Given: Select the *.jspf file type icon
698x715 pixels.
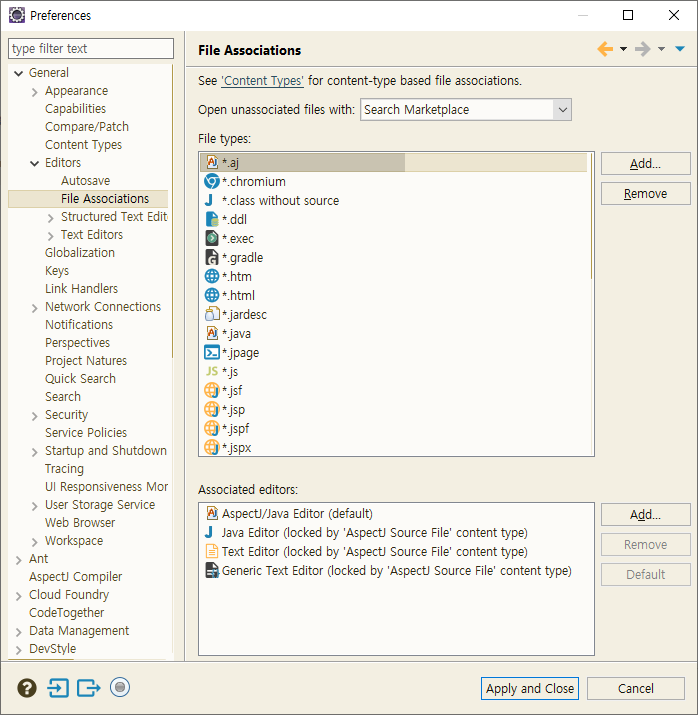Looking at the screenshot, I should [212, 428].
